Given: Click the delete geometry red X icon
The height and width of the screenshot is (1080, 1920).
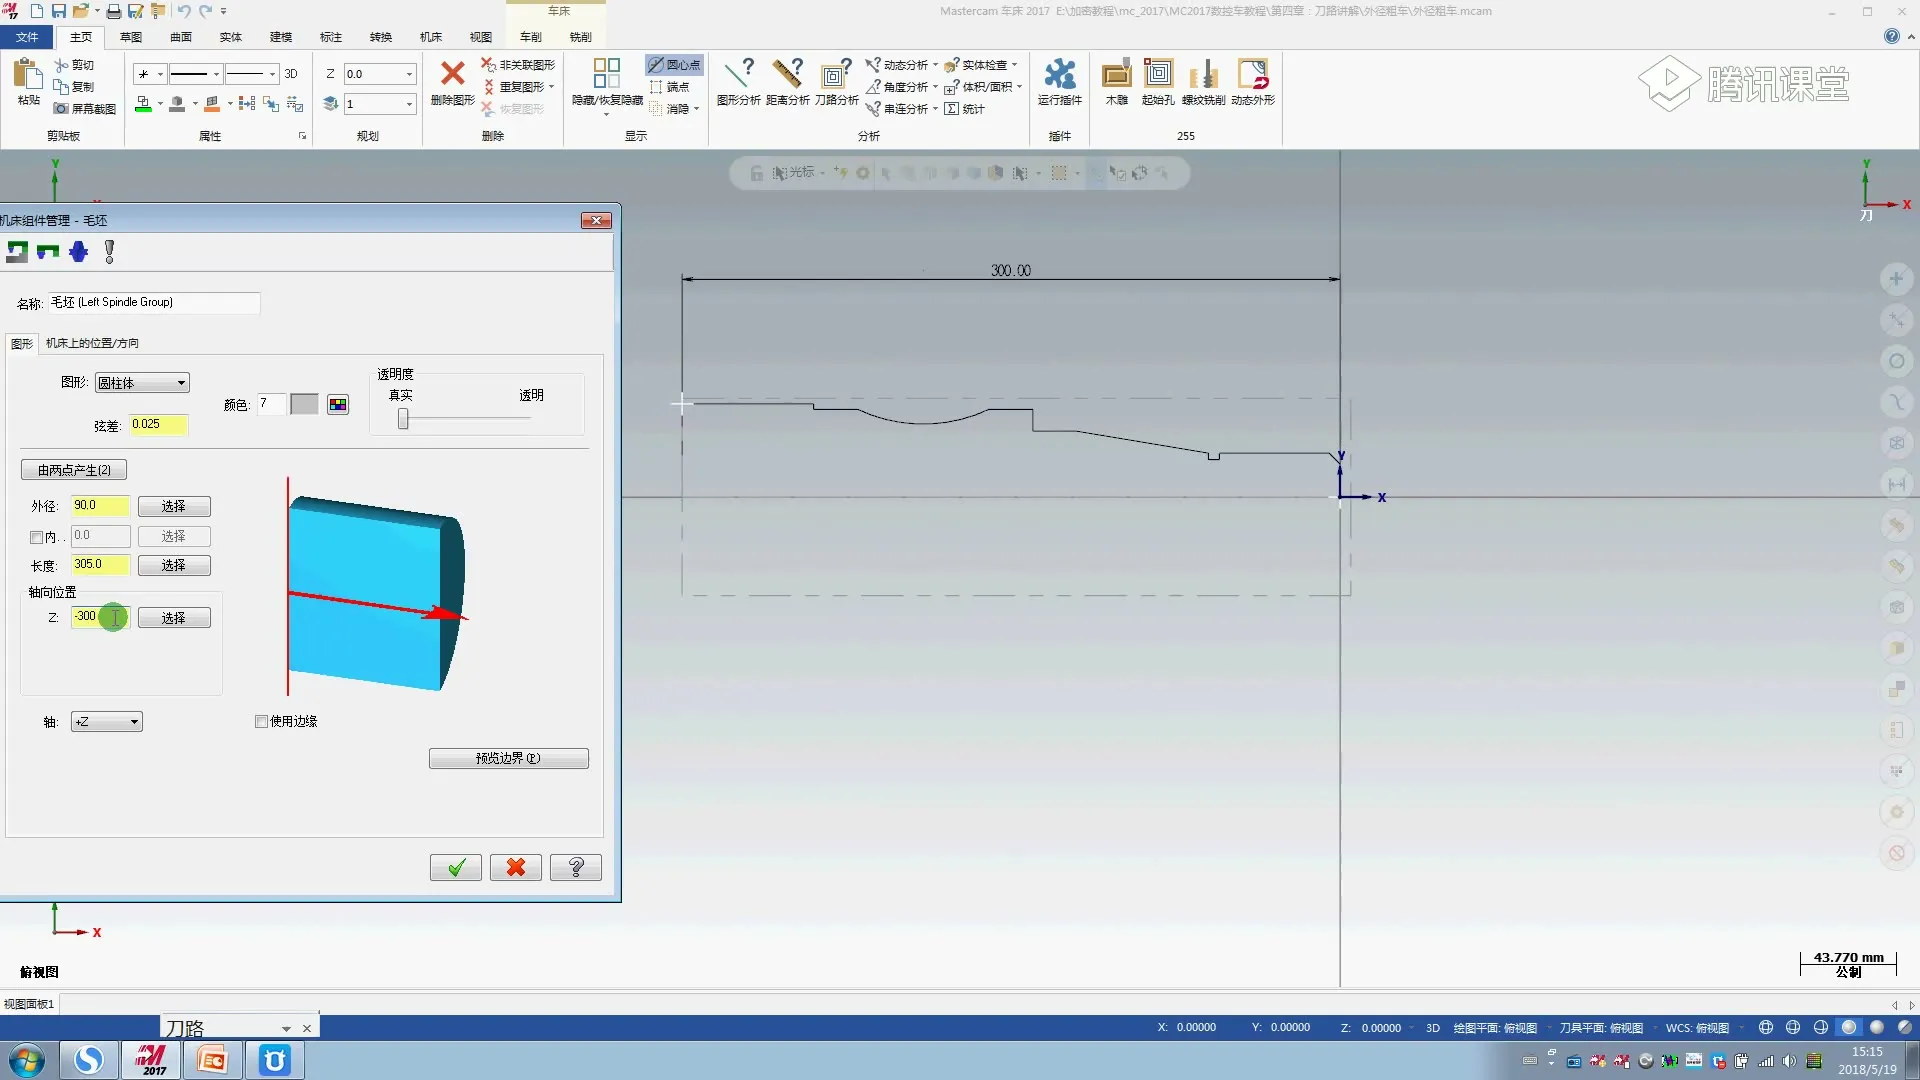Looking at the screenshot, I should [452, 74].
